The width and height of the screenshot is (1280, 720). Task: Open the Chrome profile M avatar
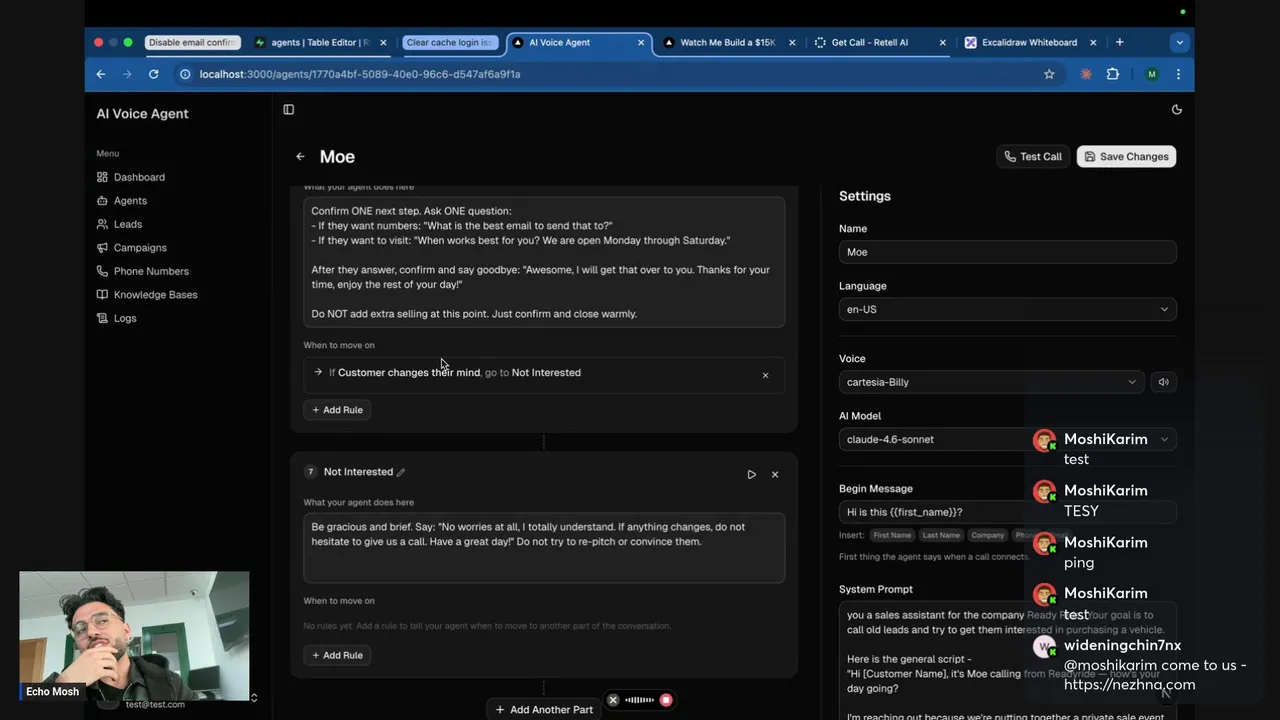click(x=1152, y=74)
